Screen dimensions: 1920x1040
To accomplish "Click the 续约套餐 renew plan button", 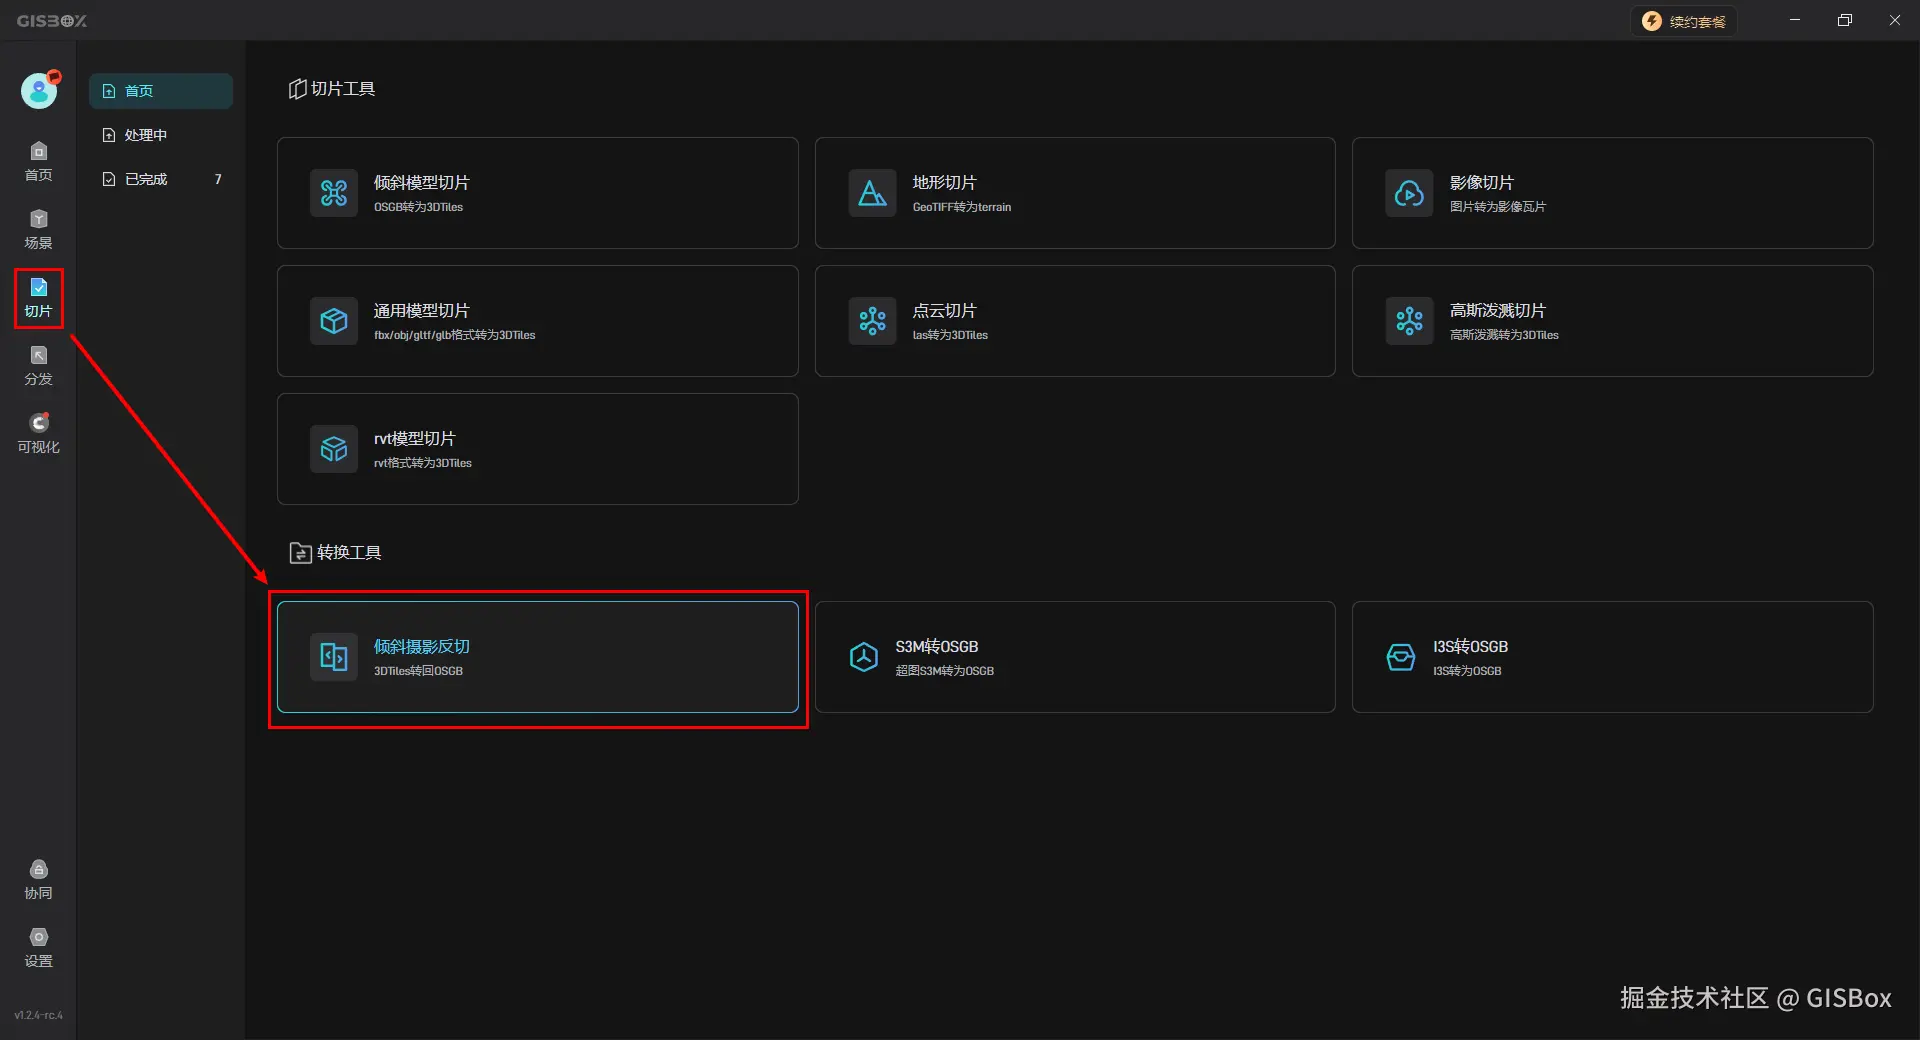I will coord(1684,21).
